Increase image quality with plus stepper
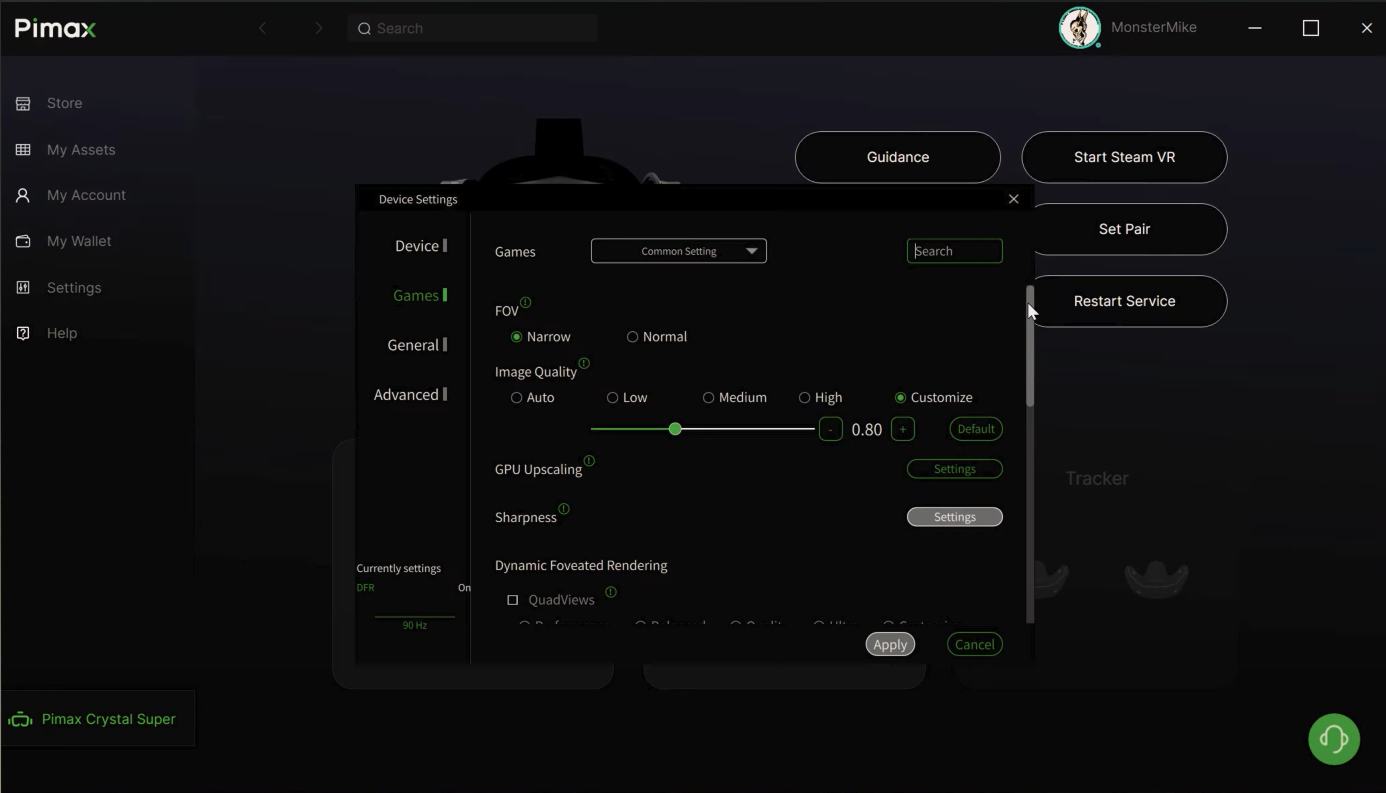Viewport: 1386px width, 793px height. 902,429
